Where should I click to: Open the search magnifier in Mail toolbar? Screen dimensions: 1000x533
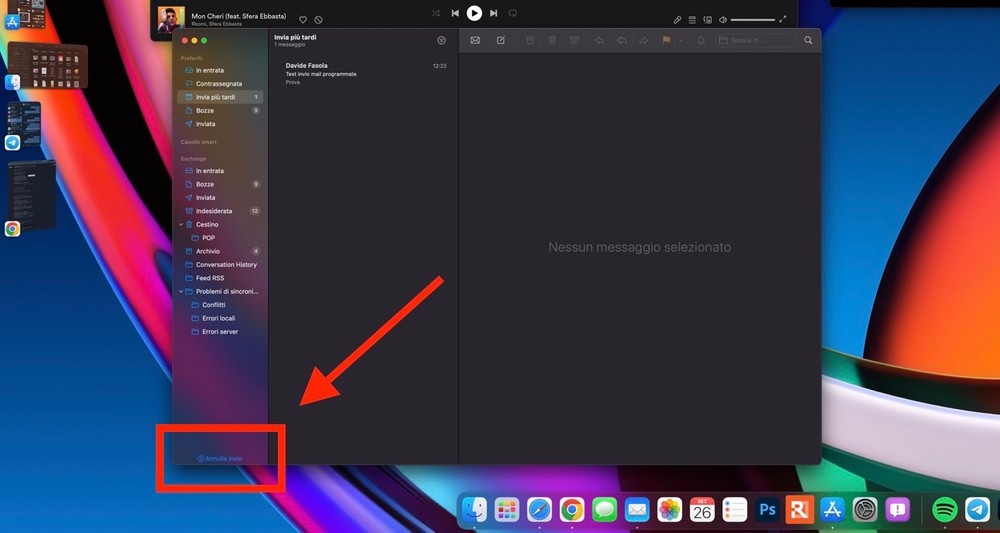(808, 40)
